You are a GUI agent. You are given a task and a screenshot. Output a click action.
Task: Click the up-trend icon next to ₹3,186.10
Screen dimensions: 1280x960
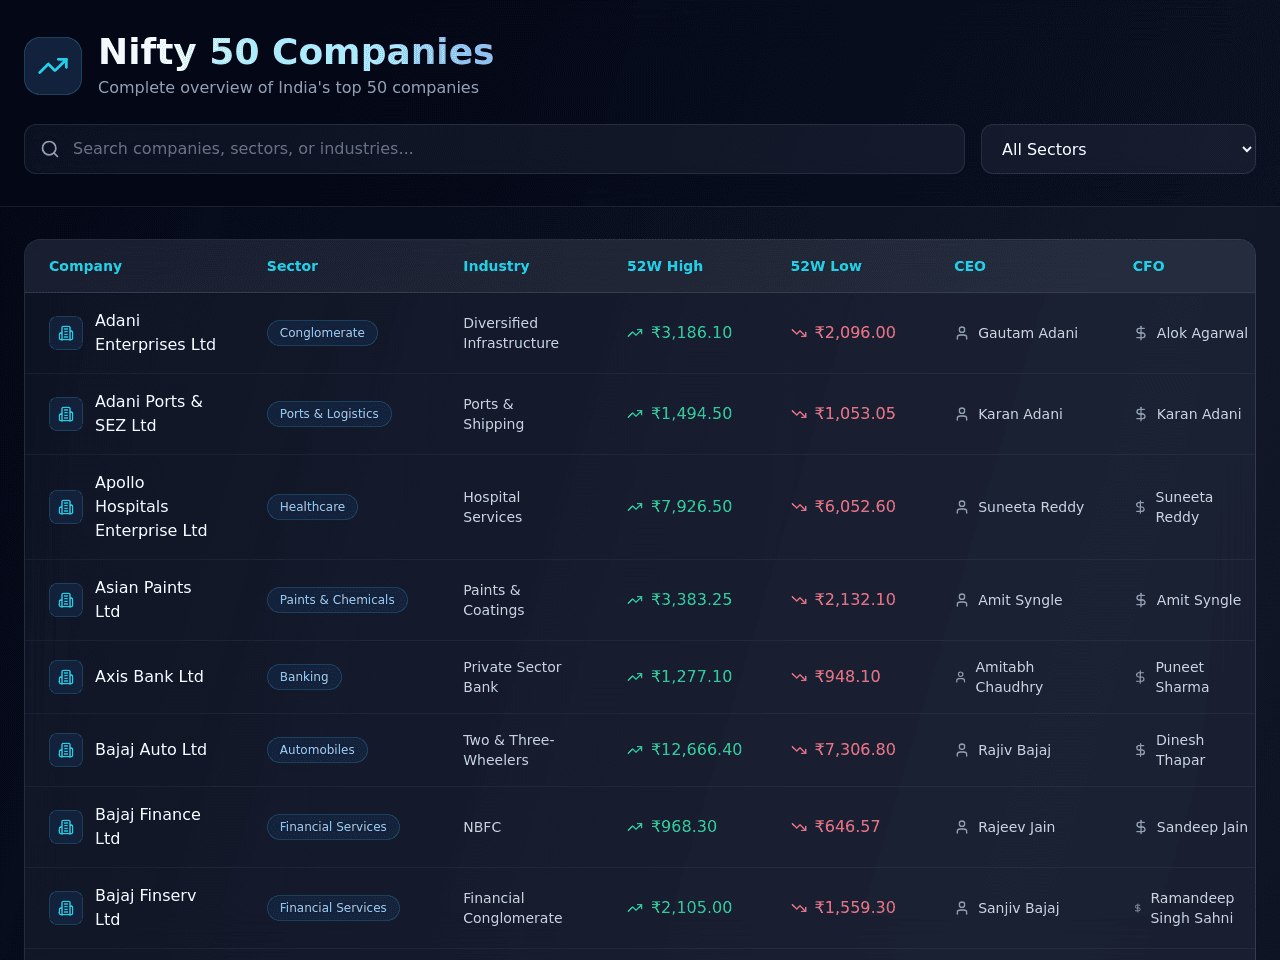click(x=635, y=333)
